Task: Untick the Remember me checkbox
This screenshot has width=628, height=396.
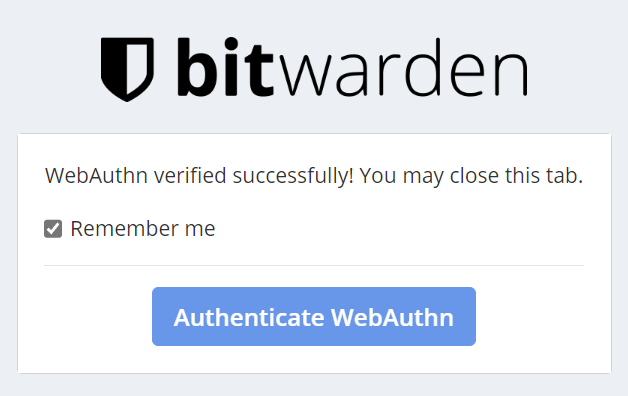Action: 53,229
